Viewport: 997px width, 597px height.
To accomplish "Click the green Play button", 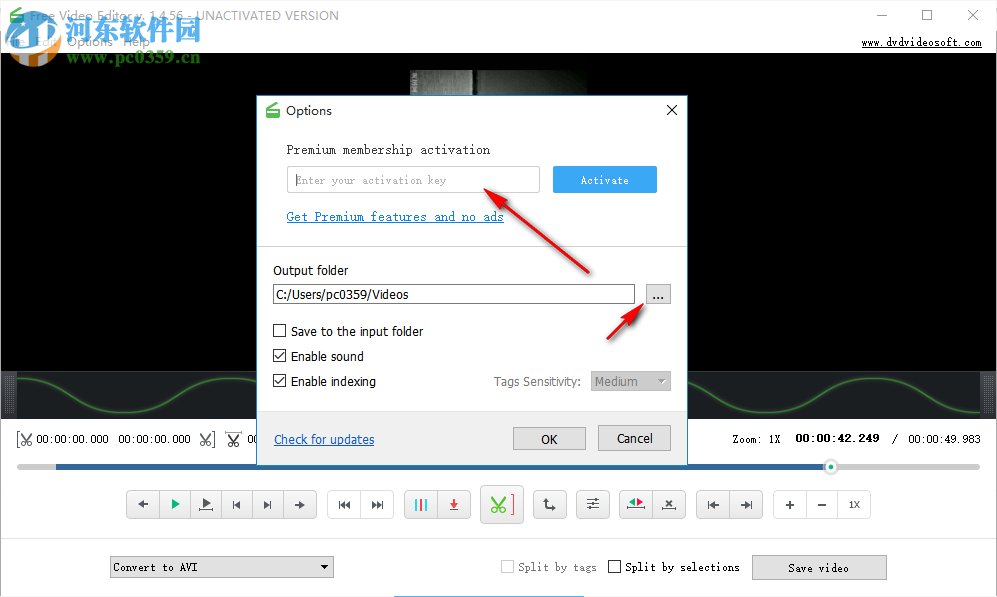I will (175, 504).
